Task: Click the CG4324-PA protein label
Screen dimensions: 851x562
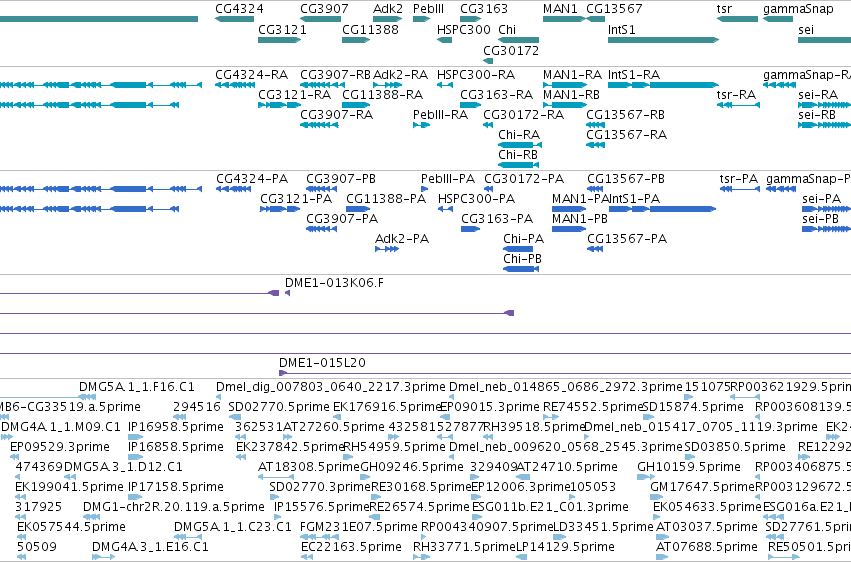Action: [252, 178]
